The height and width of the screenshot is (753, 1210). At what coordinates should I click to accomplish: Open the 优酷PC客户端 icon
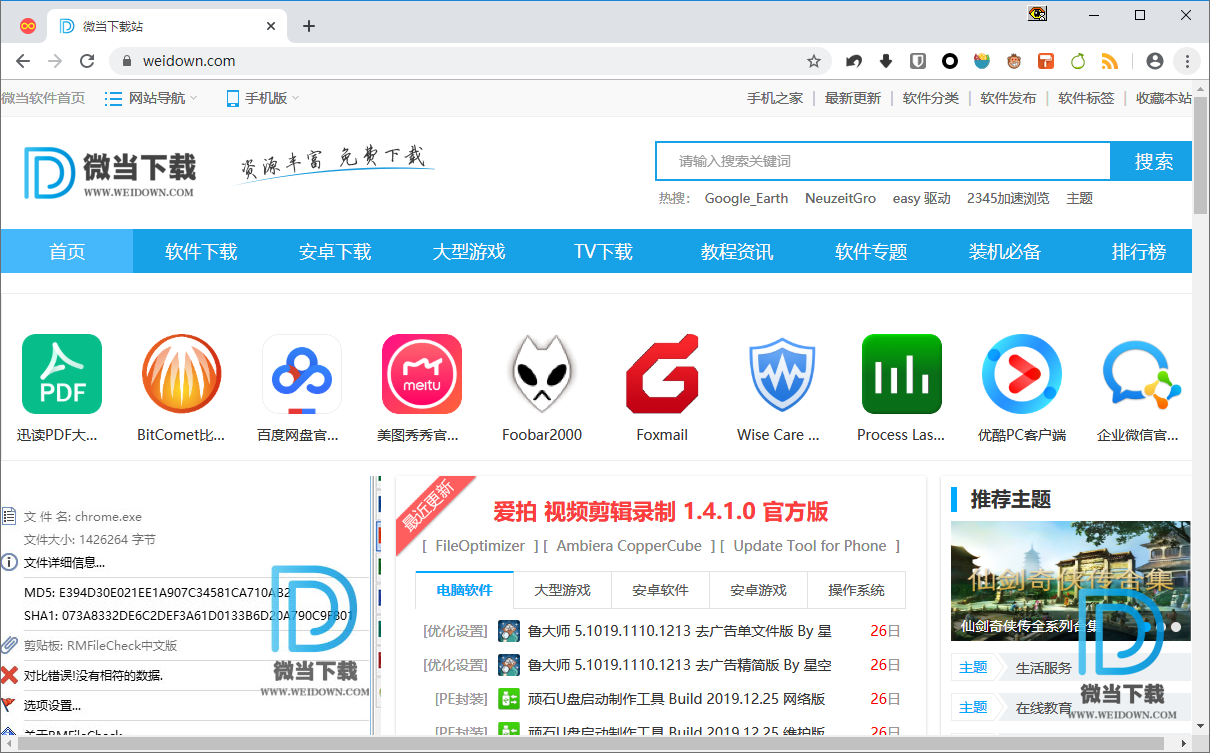1021,374
